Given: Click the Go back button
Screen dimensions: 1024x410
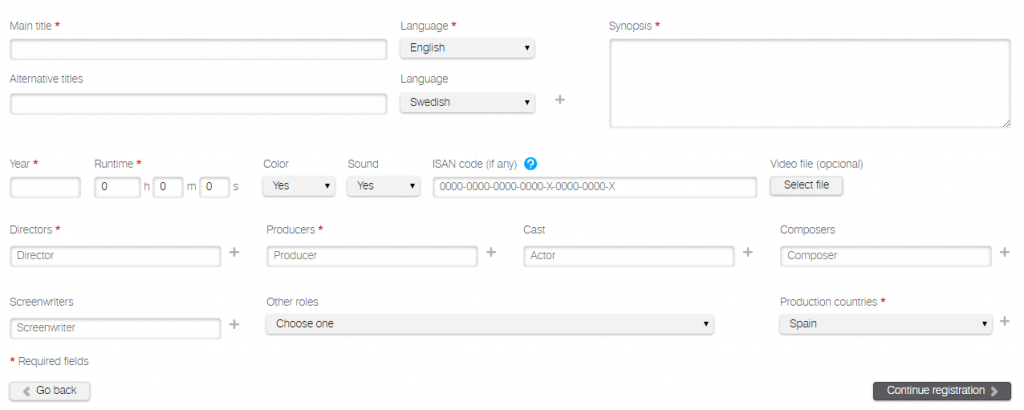Looking at the screenshot, I should (50, 391).
